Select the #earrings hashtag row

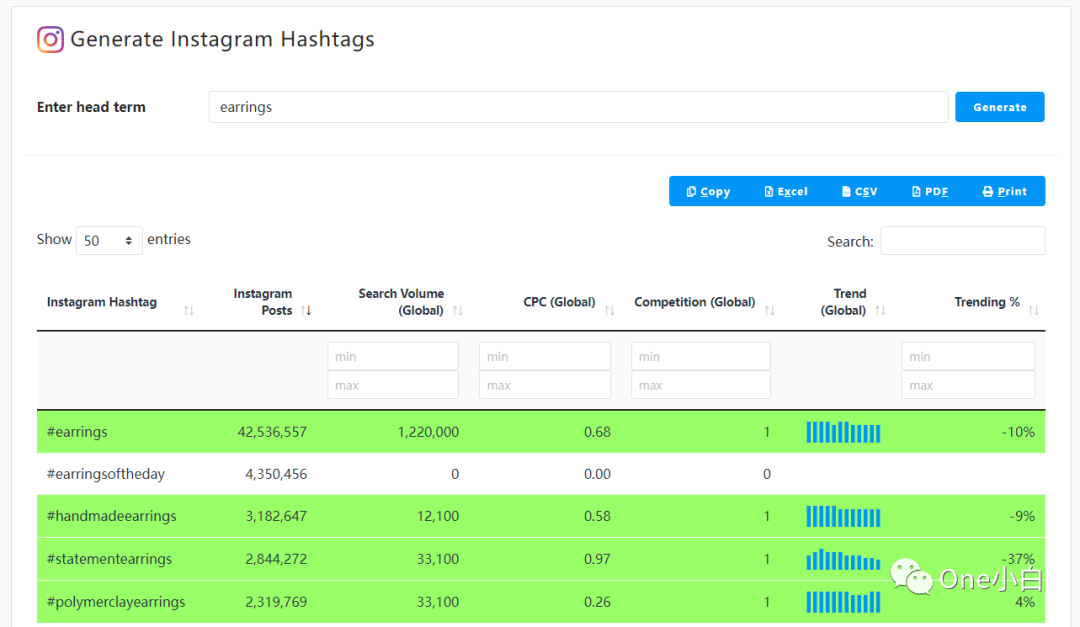point(541,432)
